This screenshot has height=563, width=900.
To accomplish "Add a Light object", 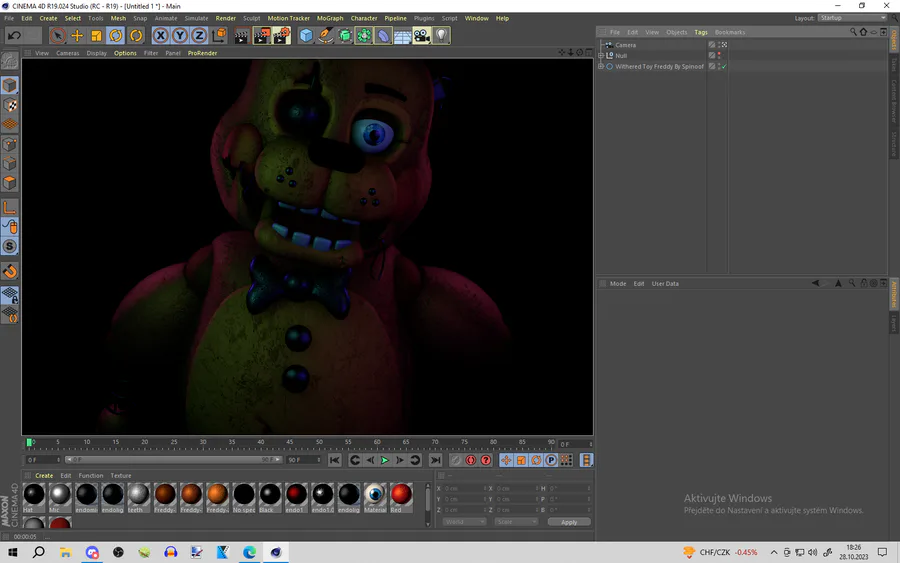I will coord(441,36).
